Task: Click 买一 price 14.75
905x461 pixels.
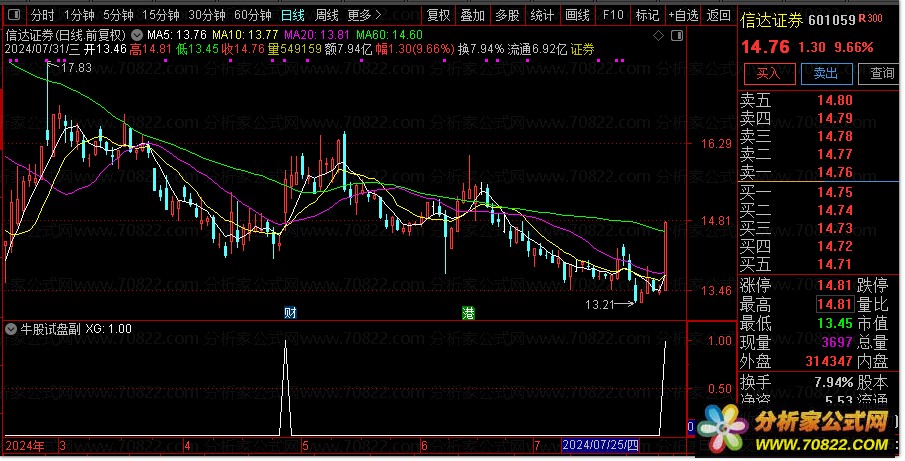Action: click(x=835, y=192)
